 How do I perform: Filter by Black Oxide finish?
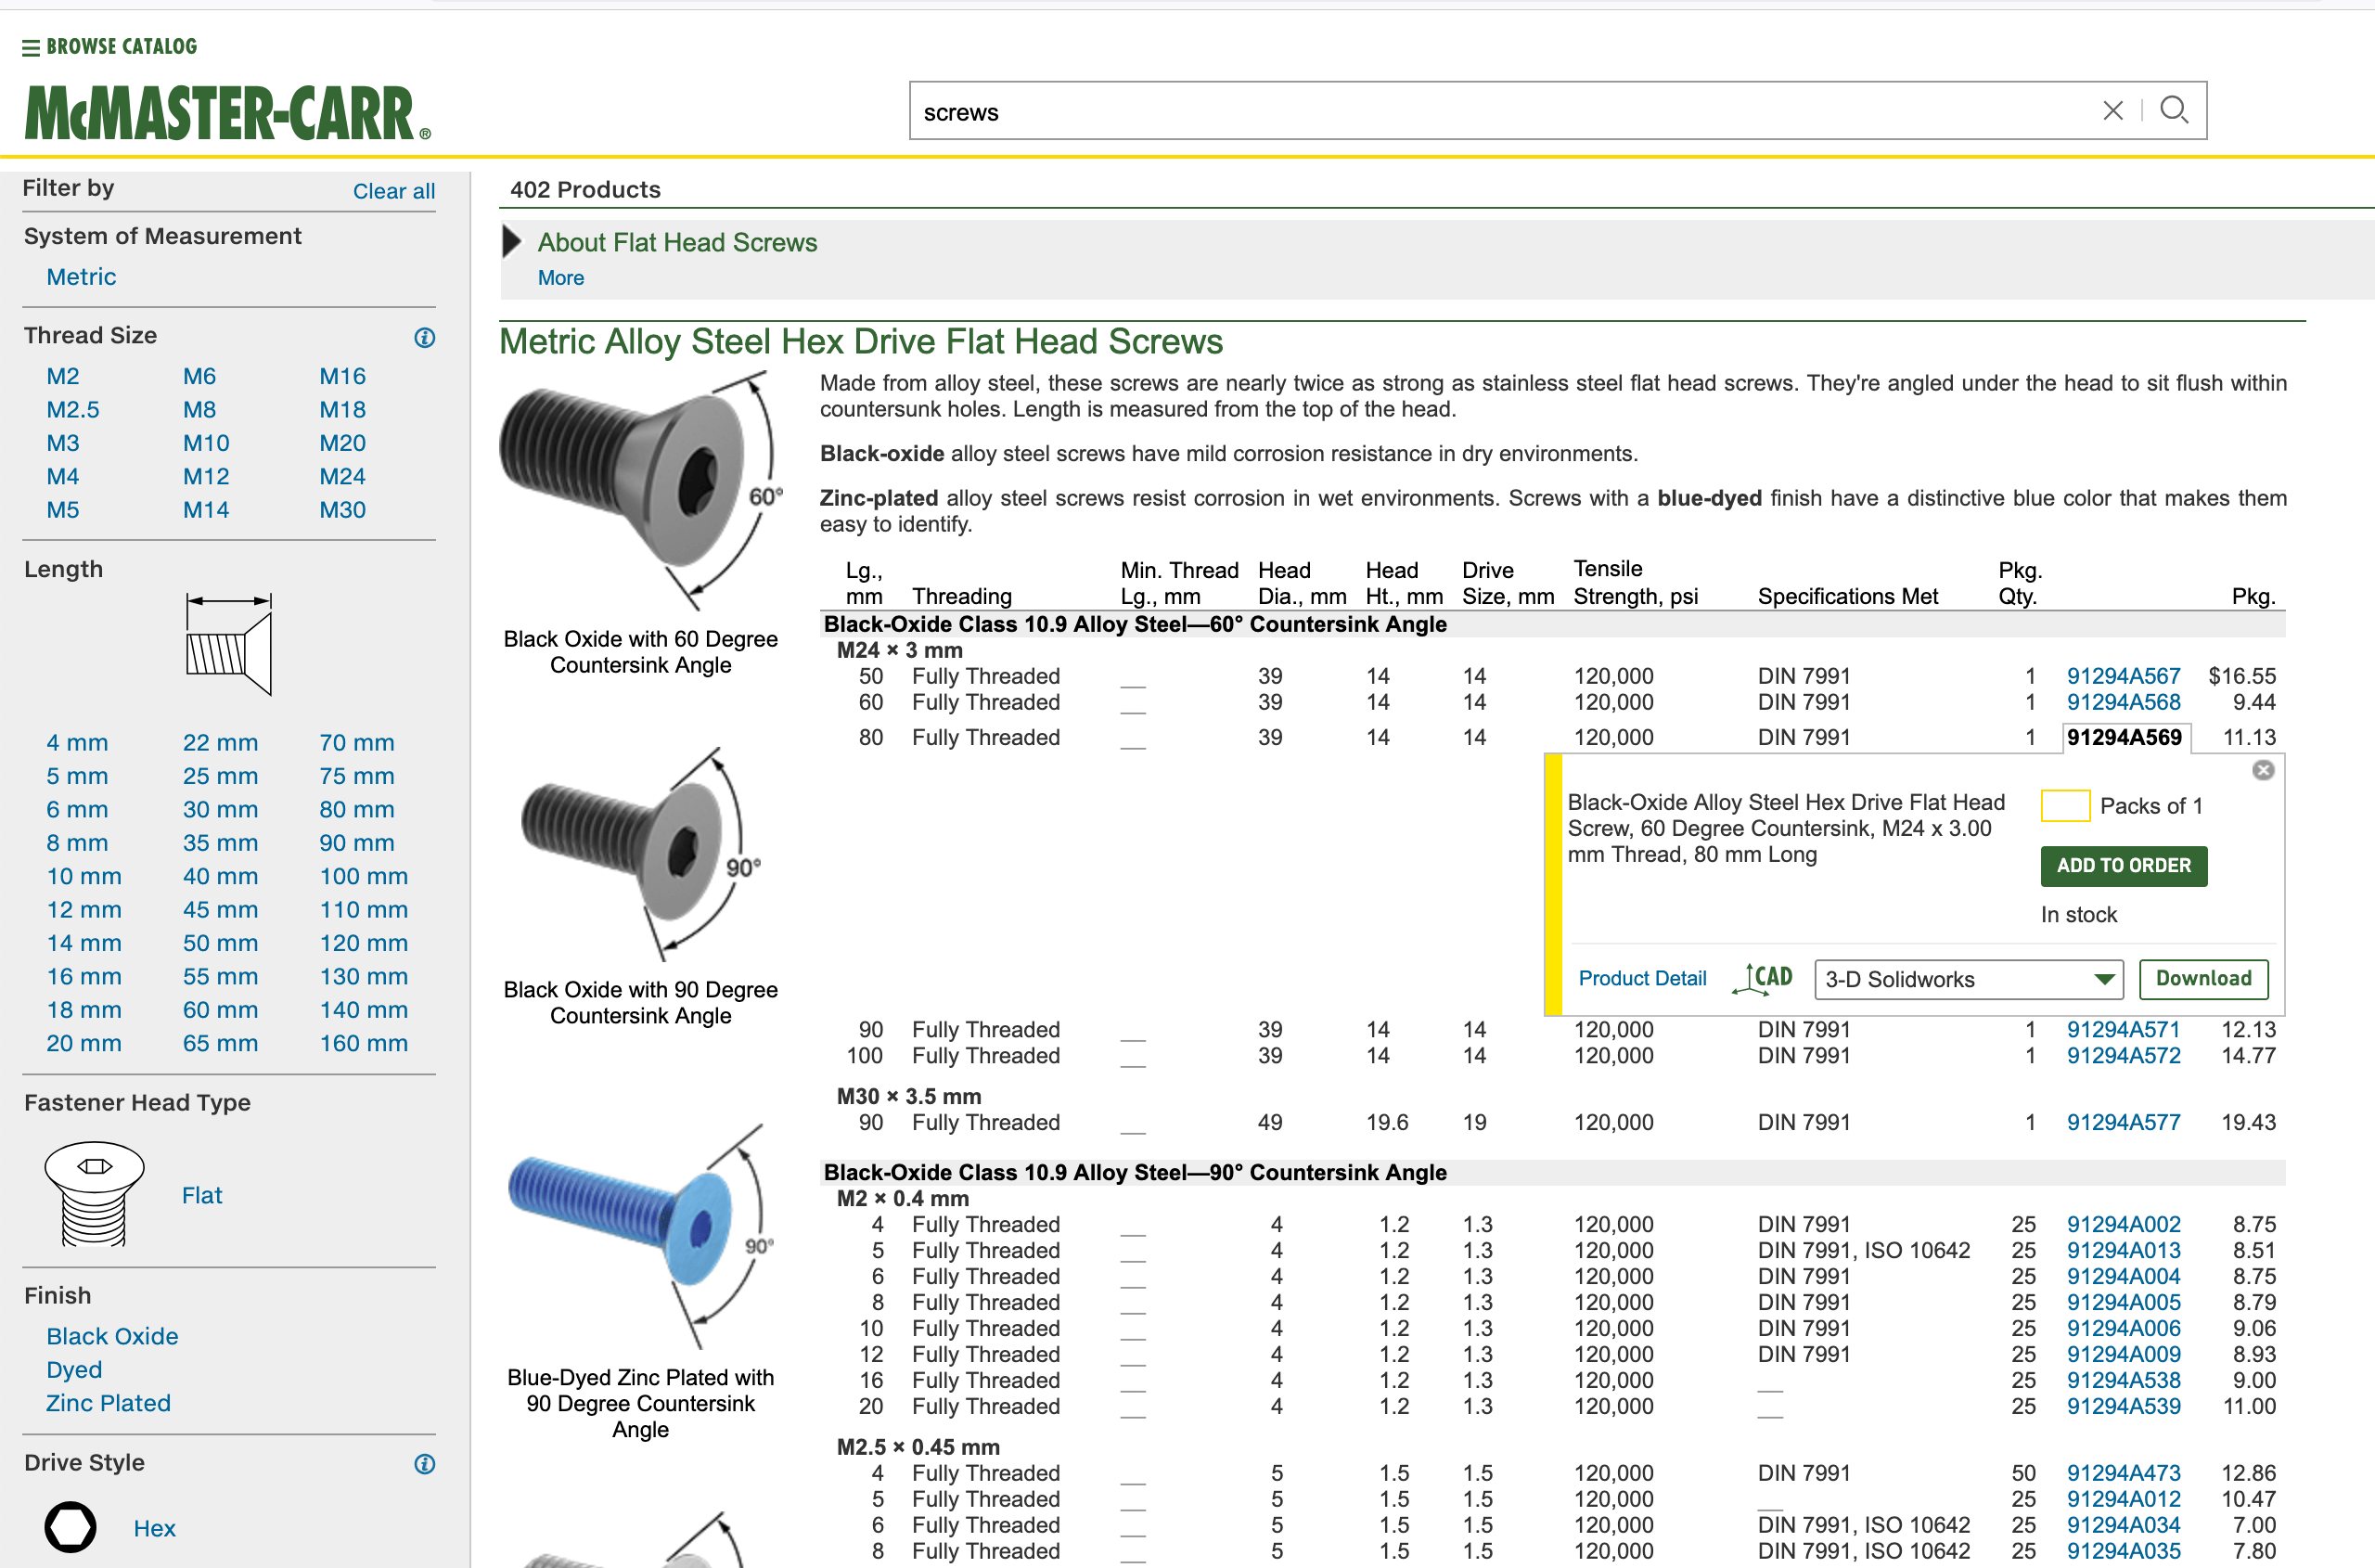pos(112,1336)
